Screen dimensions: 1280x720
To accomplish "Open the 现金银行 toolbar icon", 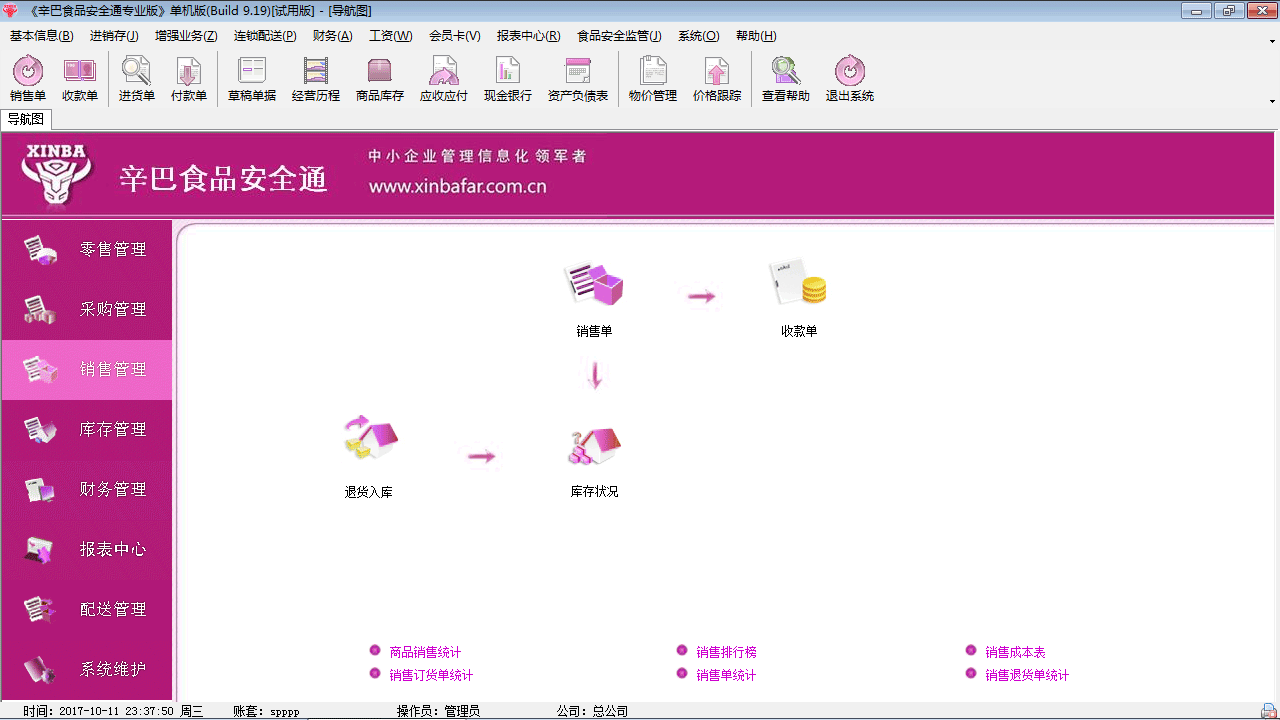I will pyautogui.click(x=508, y=79).
